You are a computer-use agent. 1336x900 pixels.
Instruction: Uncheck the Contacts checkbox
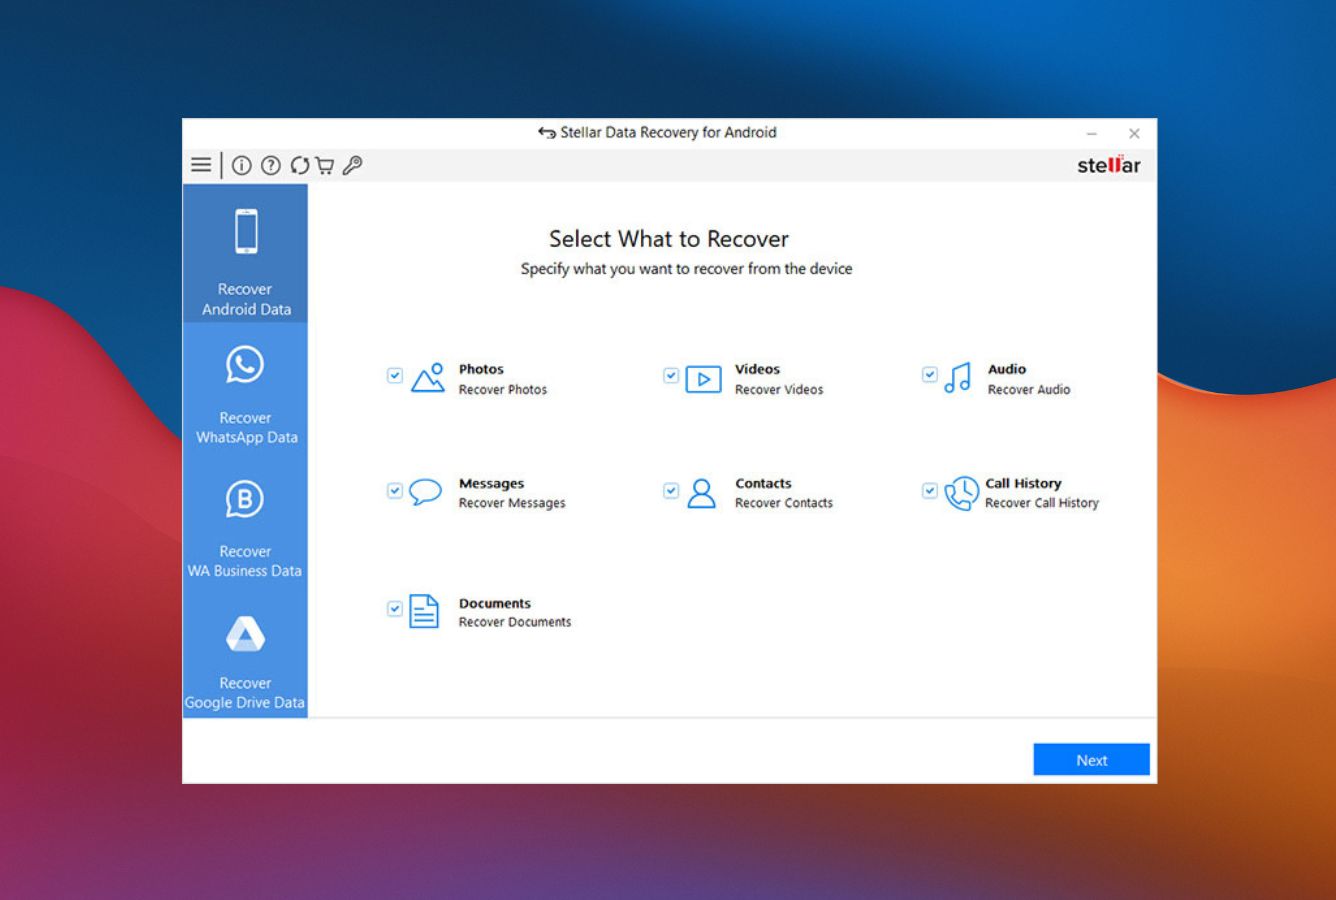(x=671, y=491)
